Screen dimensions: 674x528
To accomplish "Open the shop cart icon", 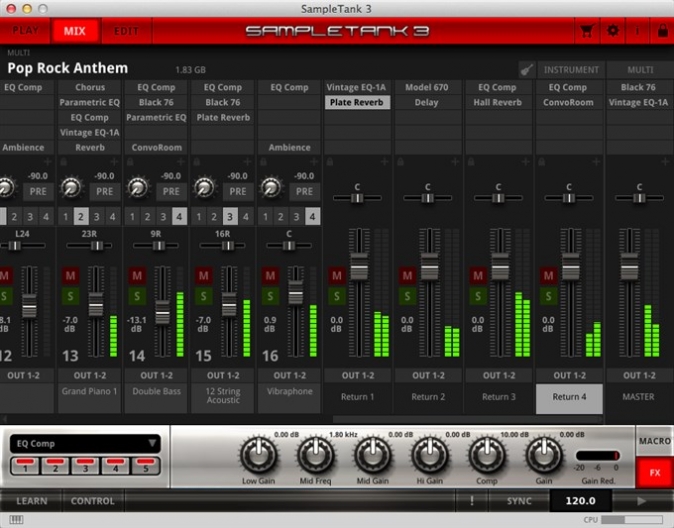I will [x=587, y=31].
